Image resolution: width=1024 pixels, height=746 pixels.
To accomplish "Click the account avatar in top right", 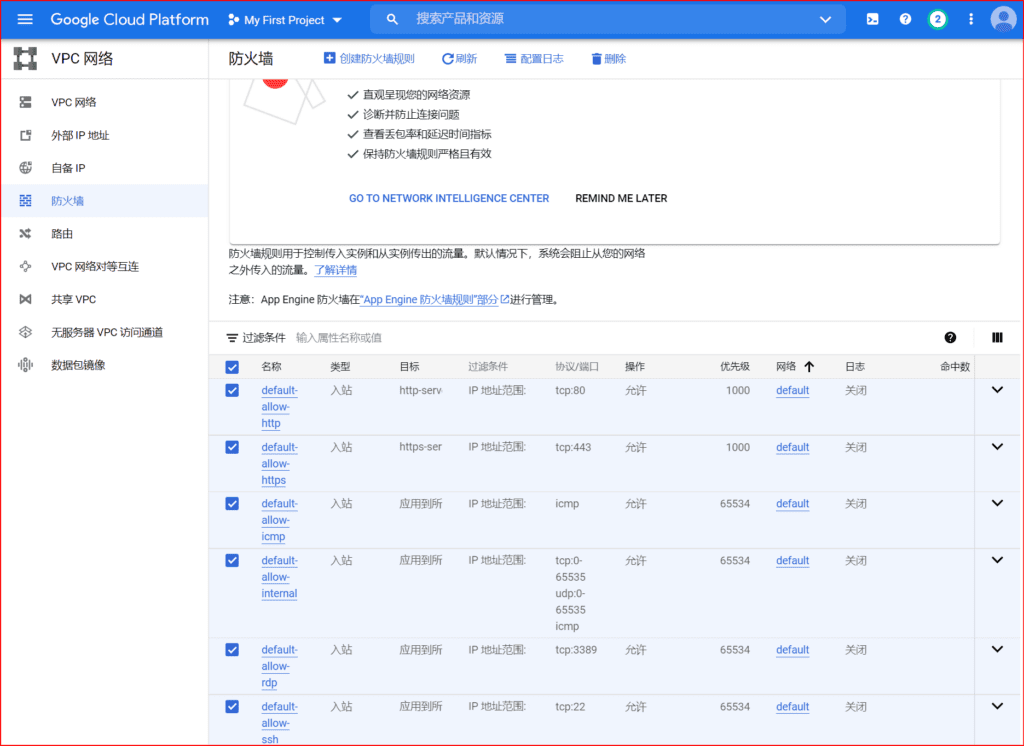I will pyautogui.click(x=1003, y=19).
